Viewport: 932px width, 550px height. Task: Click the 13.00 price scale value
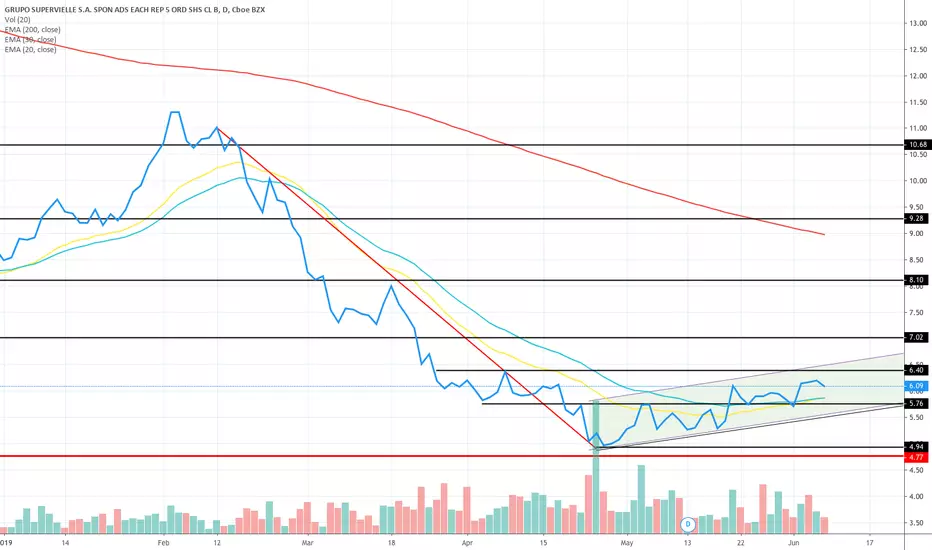coord(917,23)
